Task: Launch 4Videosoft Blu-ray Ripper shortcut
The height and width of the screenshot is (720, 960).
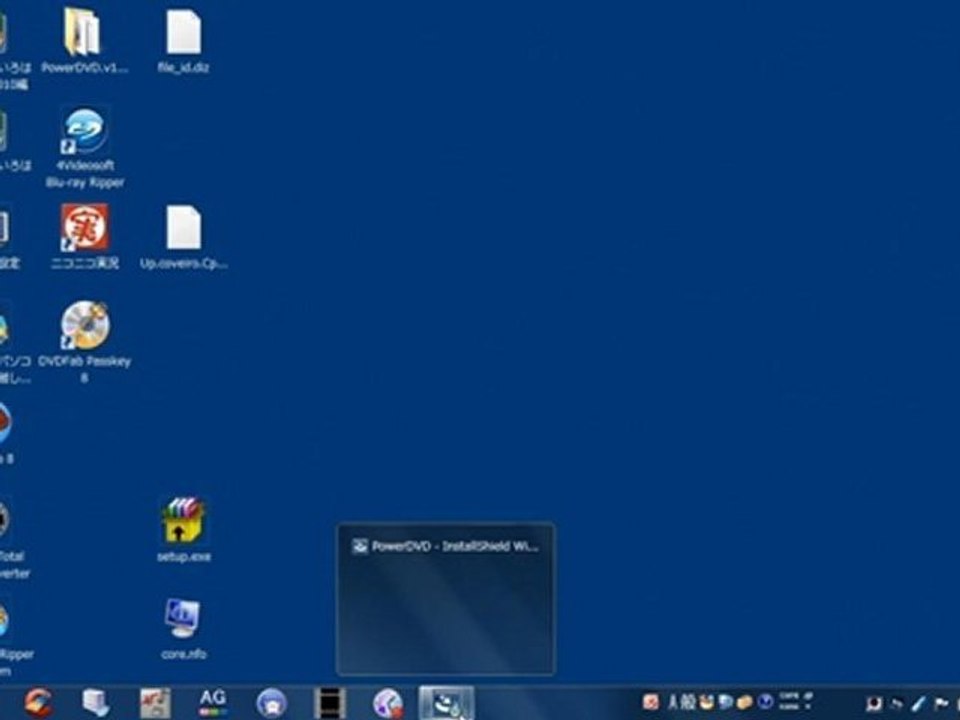Action: [85, 148]
